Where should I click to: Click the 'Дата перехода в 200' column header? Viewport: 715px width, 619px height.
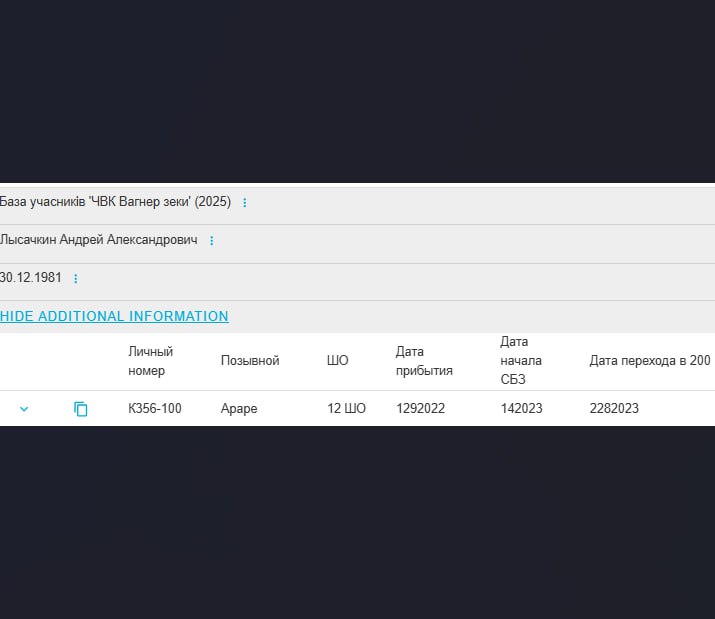tap(650, 361)
